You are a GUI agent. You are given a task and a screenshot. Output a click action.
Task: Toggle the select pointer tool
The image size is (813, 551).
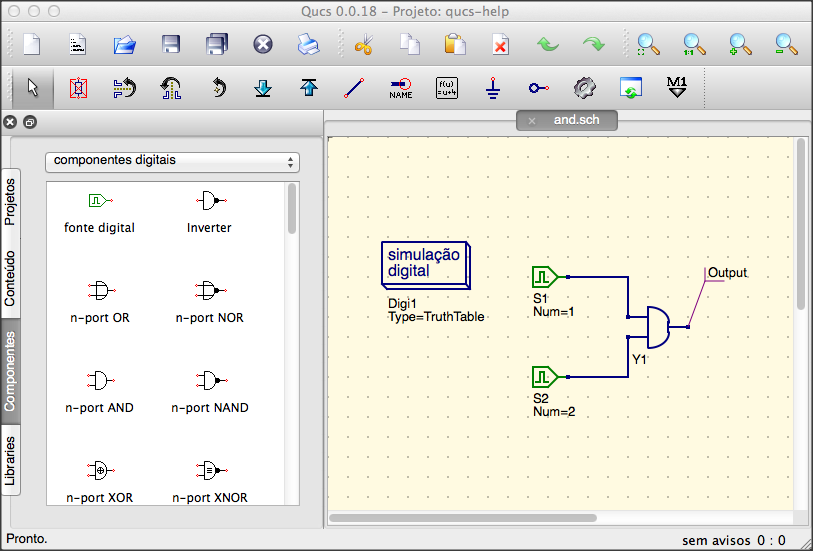point(33,88)
